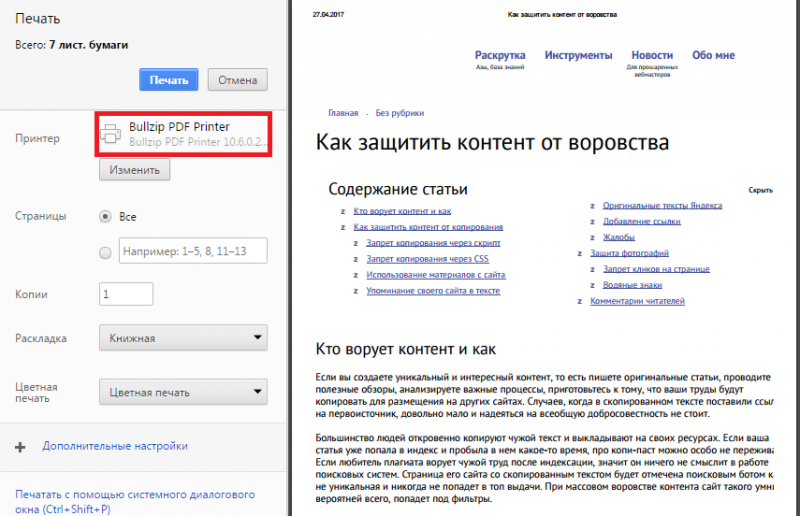The height and width of the screenshot is (516, 800).
Task: Click the page range input field
Action: click(x=193, y=251)
